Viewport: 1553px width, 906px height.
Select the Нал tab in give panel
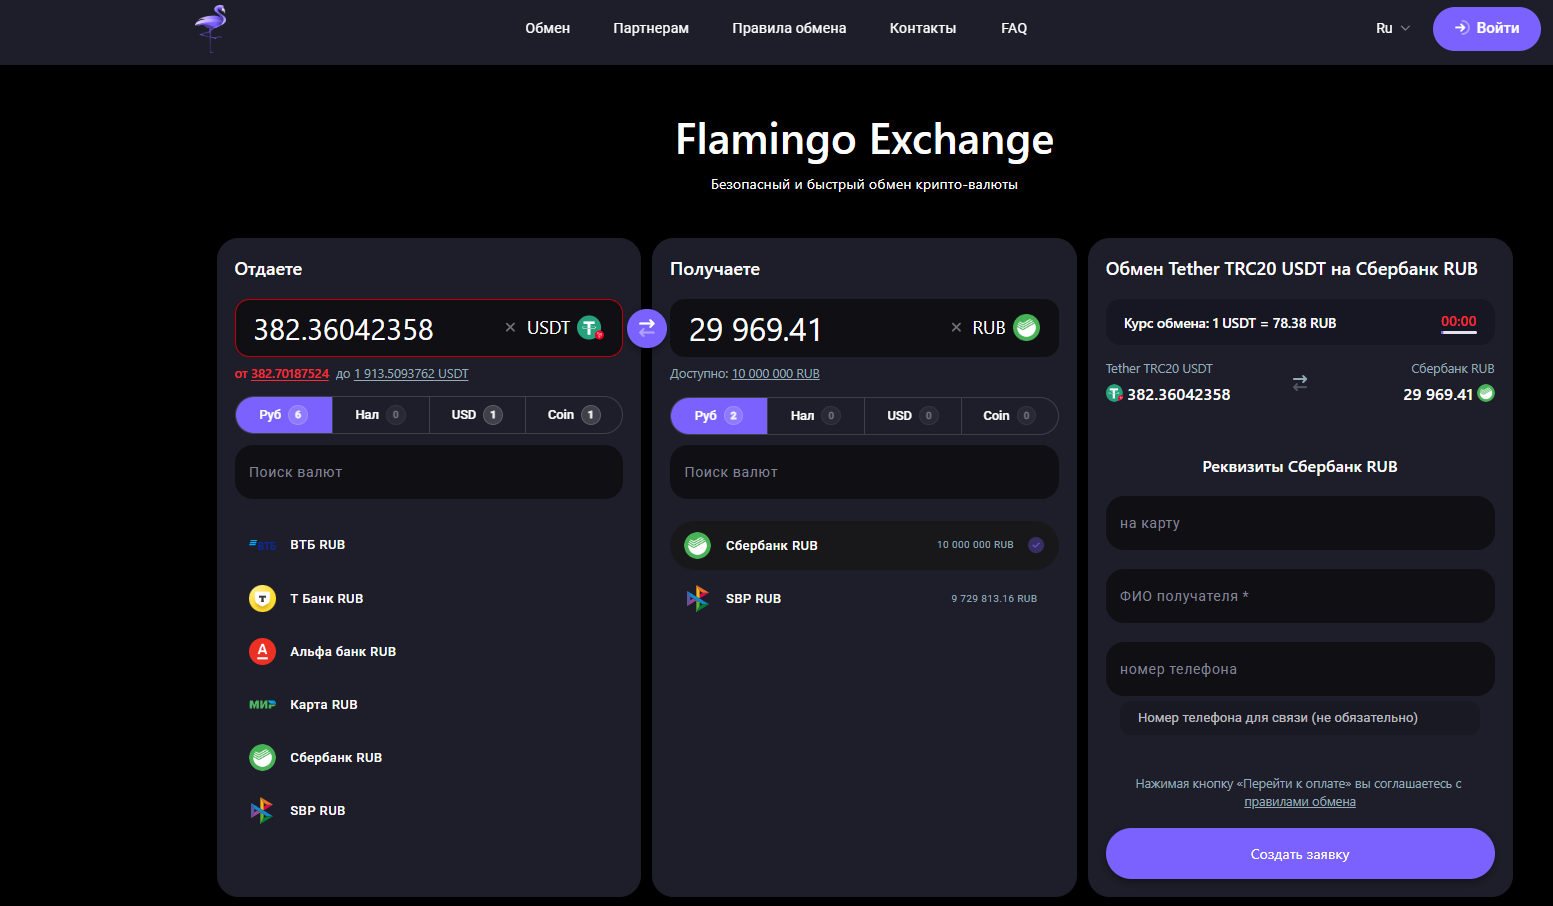click(x=381, y=415)
